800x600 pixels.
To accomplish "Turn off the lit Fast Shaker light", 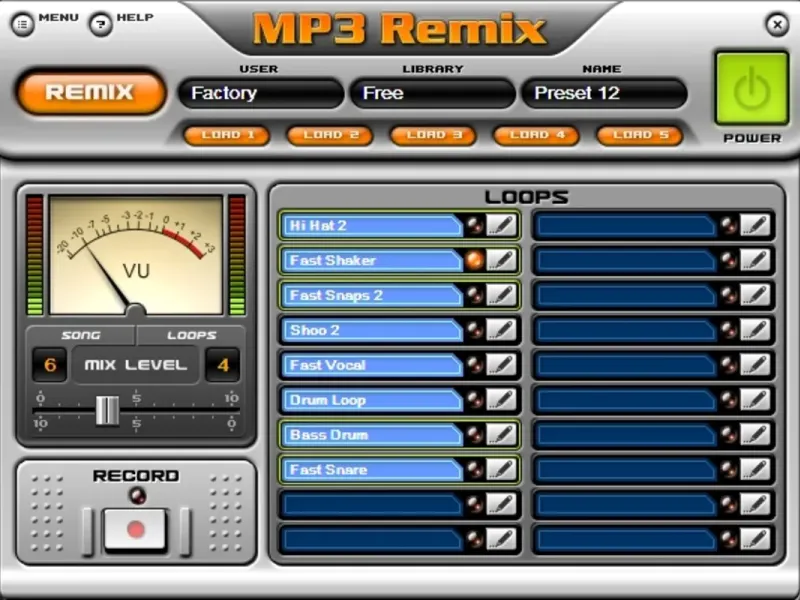I will (474, 260).
